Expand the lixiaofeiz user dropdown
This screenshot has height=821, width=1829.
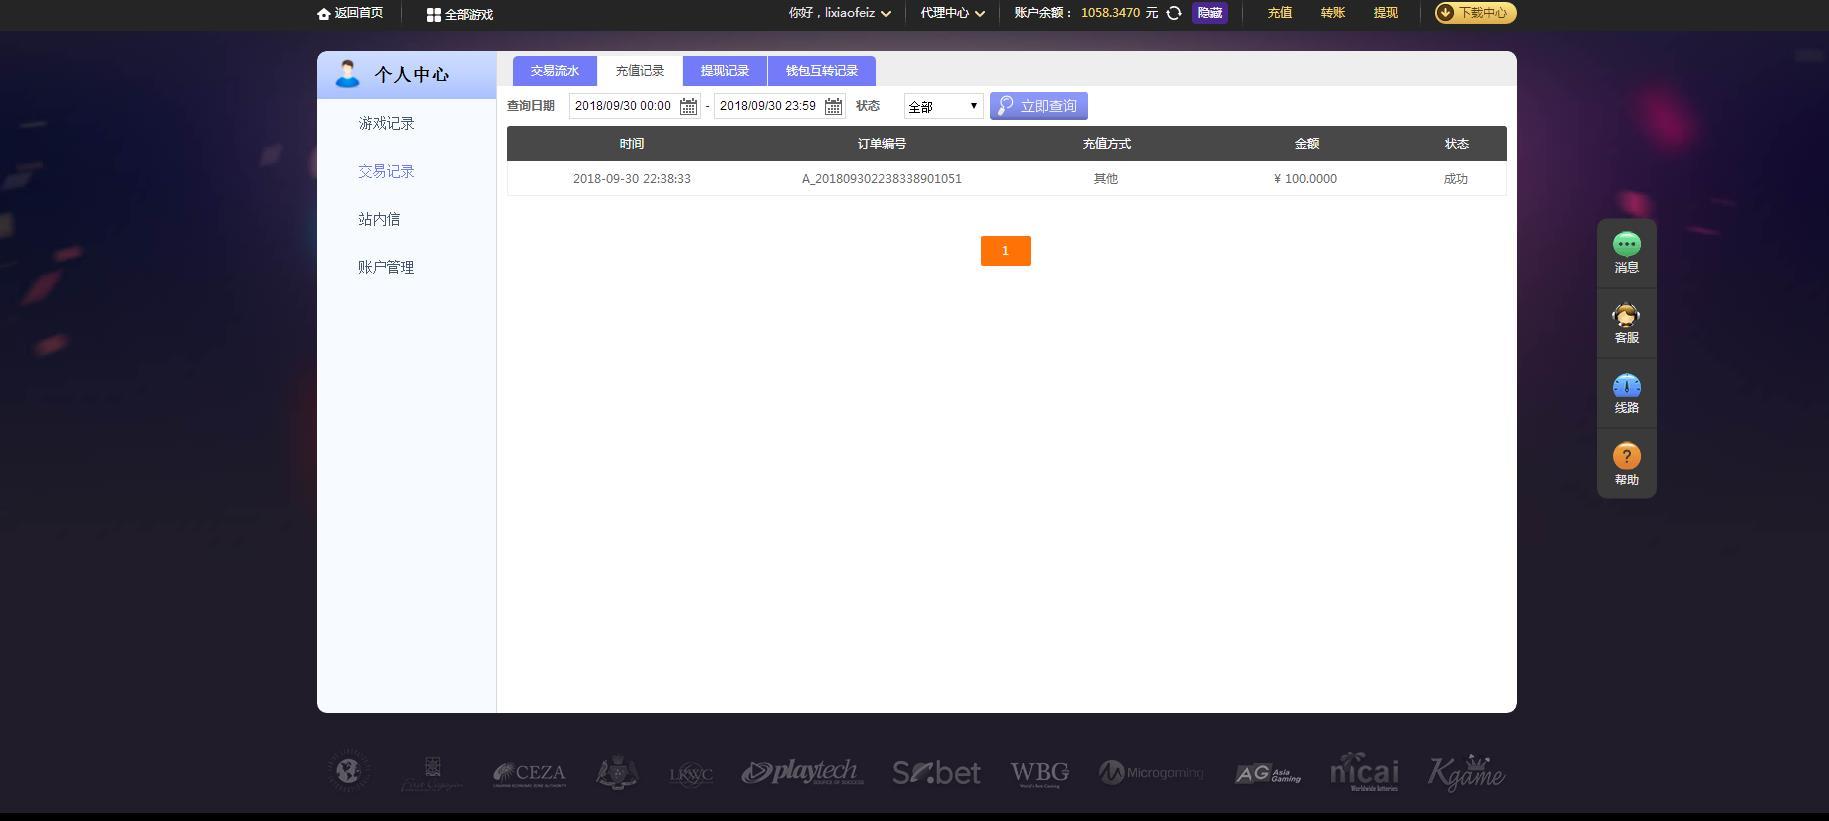[x=839, y=13]
